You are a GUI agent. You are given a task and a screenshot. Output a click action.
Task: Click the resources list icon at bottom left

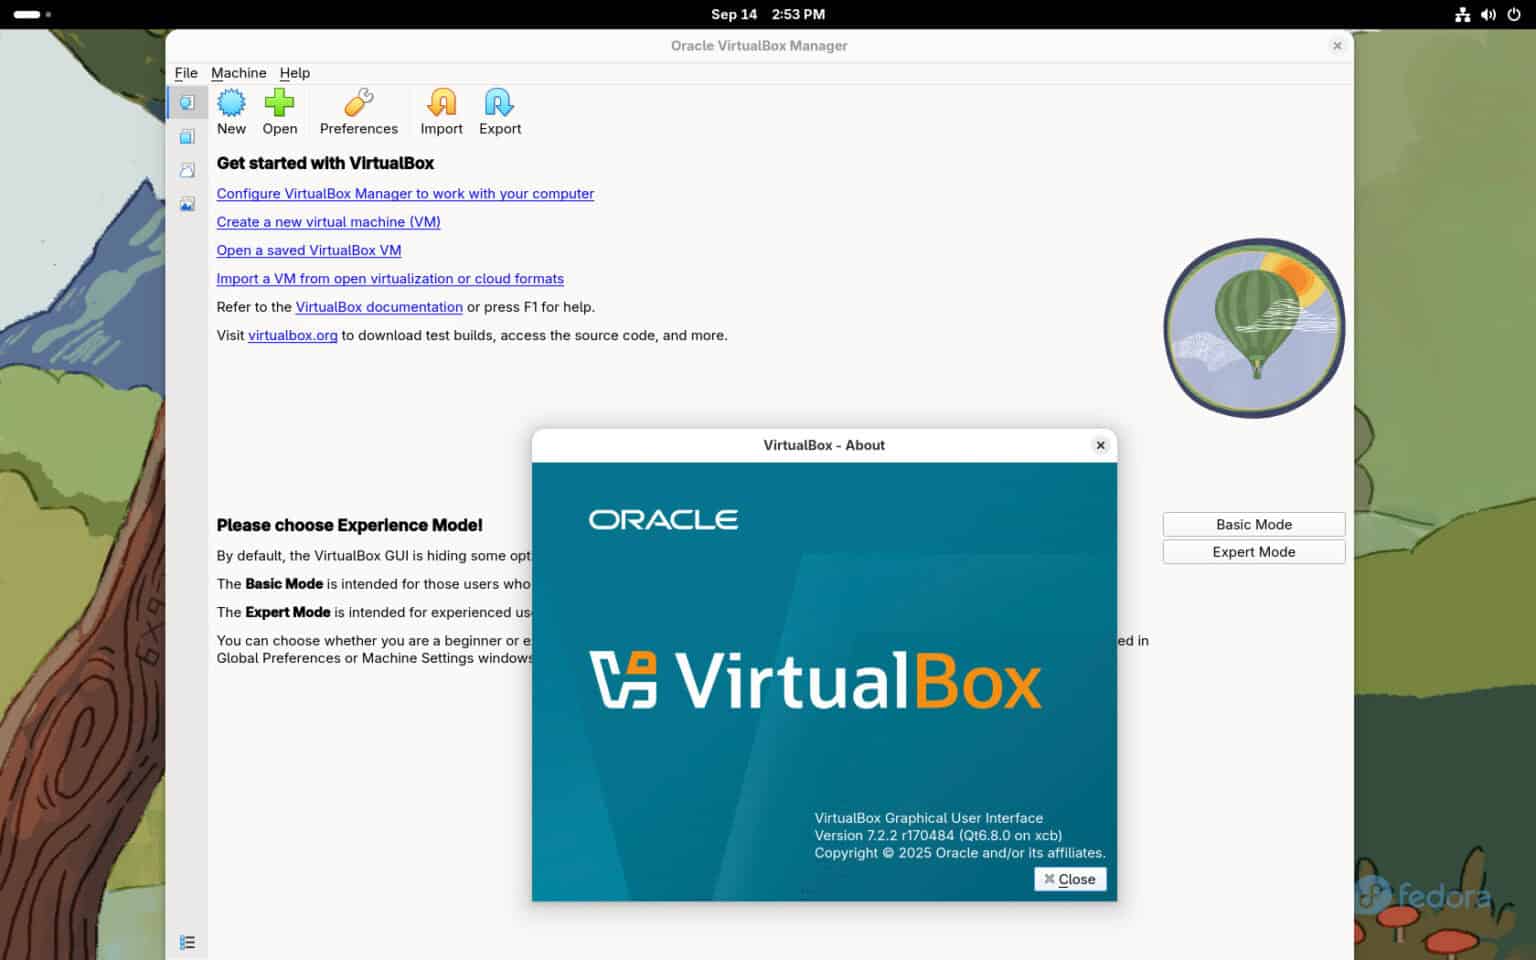[187, 941]
